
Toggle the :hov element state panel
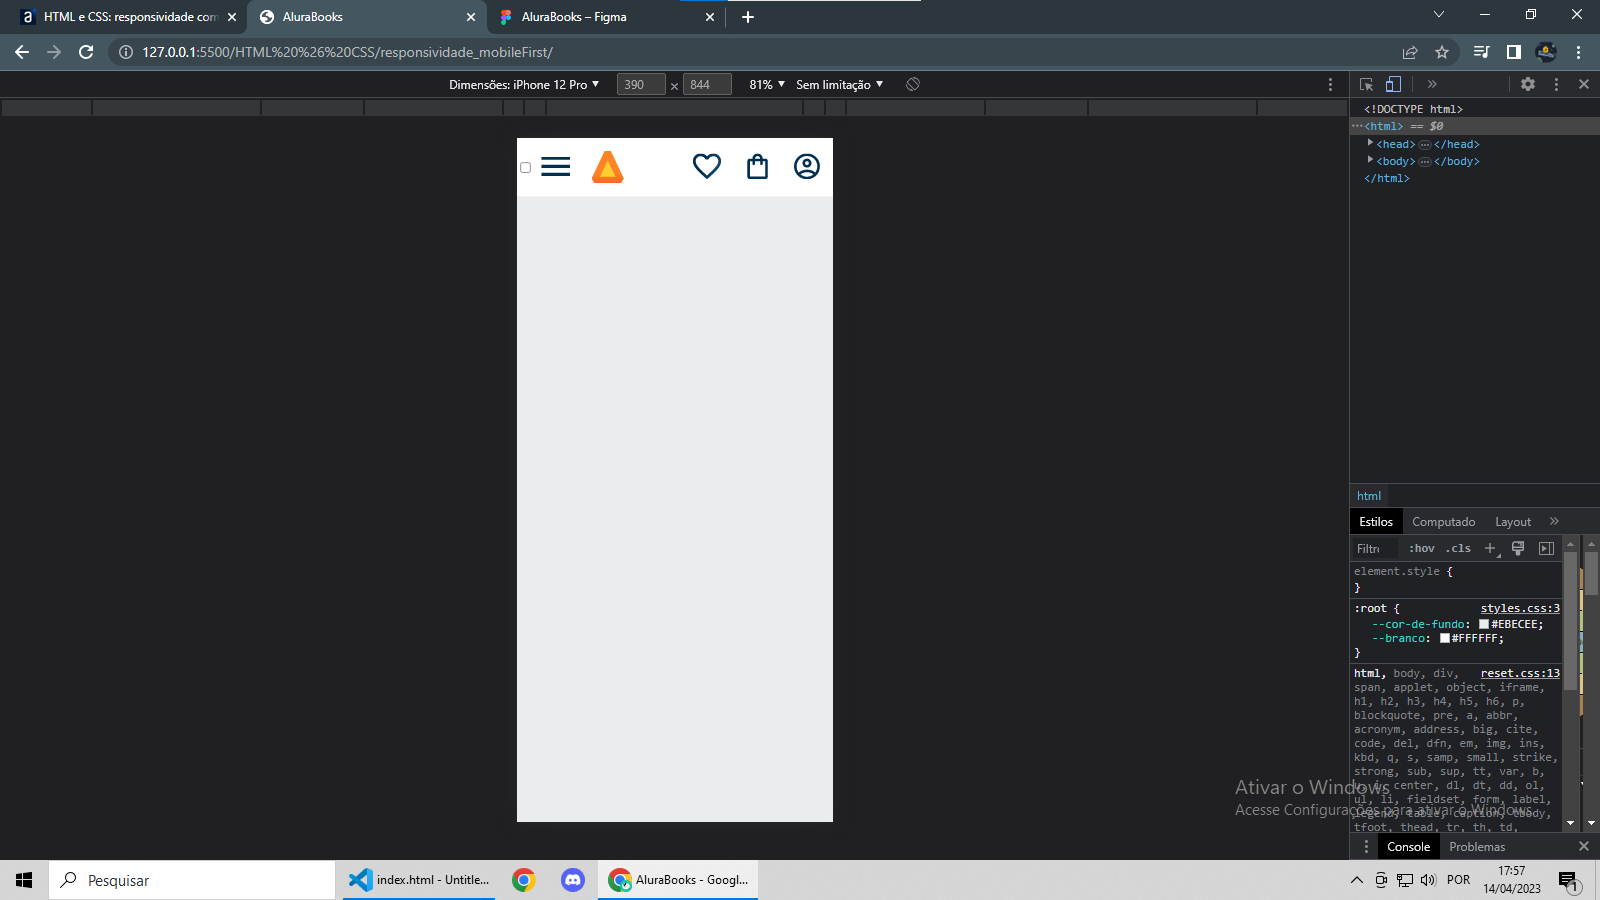pyautogui.click(x=1421, y=548)
